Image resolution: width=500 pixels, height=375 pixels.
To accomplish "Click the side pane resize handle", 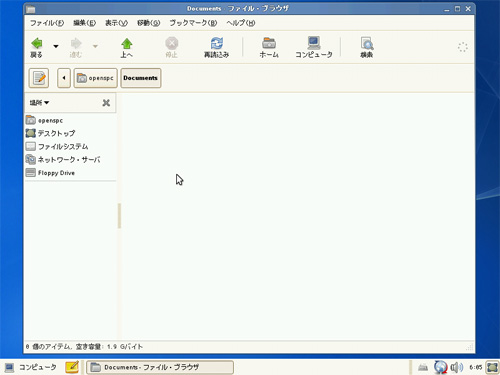I will (119, 216).
